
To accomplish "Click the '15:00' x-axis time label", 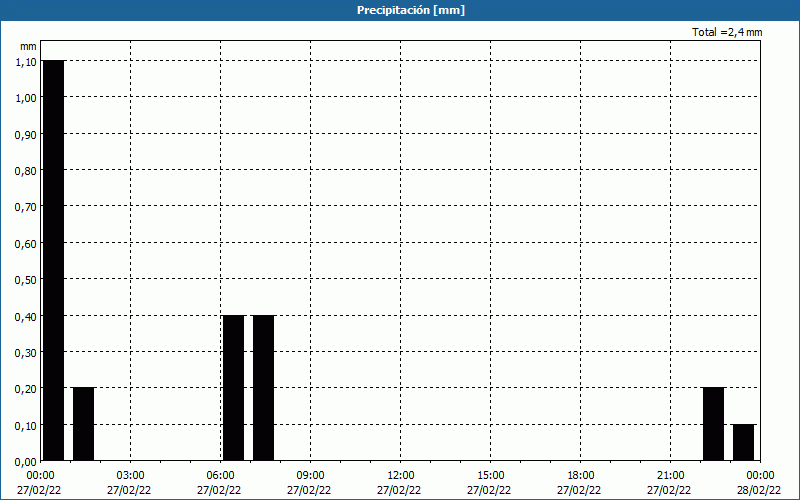I will tap(491, 476).
